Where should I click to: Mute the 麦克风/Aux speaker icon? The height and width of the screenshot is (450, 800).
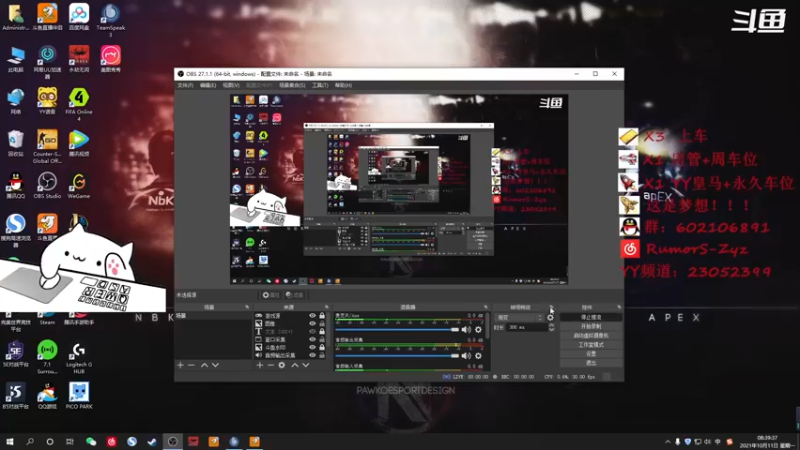(x=466, y=330)
